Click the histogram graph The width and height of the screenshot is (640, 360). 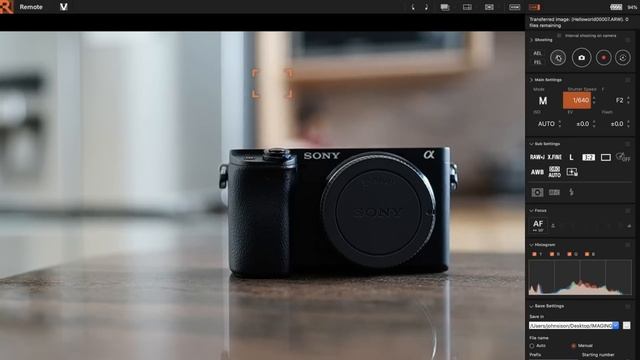pyautogui.click(x=580, y=277)
